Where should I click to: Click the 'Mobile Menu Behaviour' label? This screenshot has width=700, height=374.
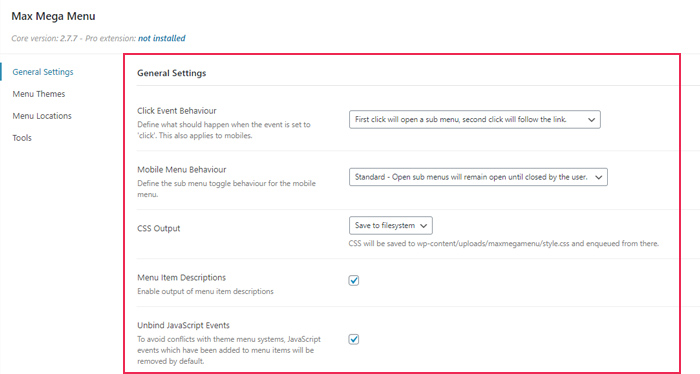click(x=182, y=170)
